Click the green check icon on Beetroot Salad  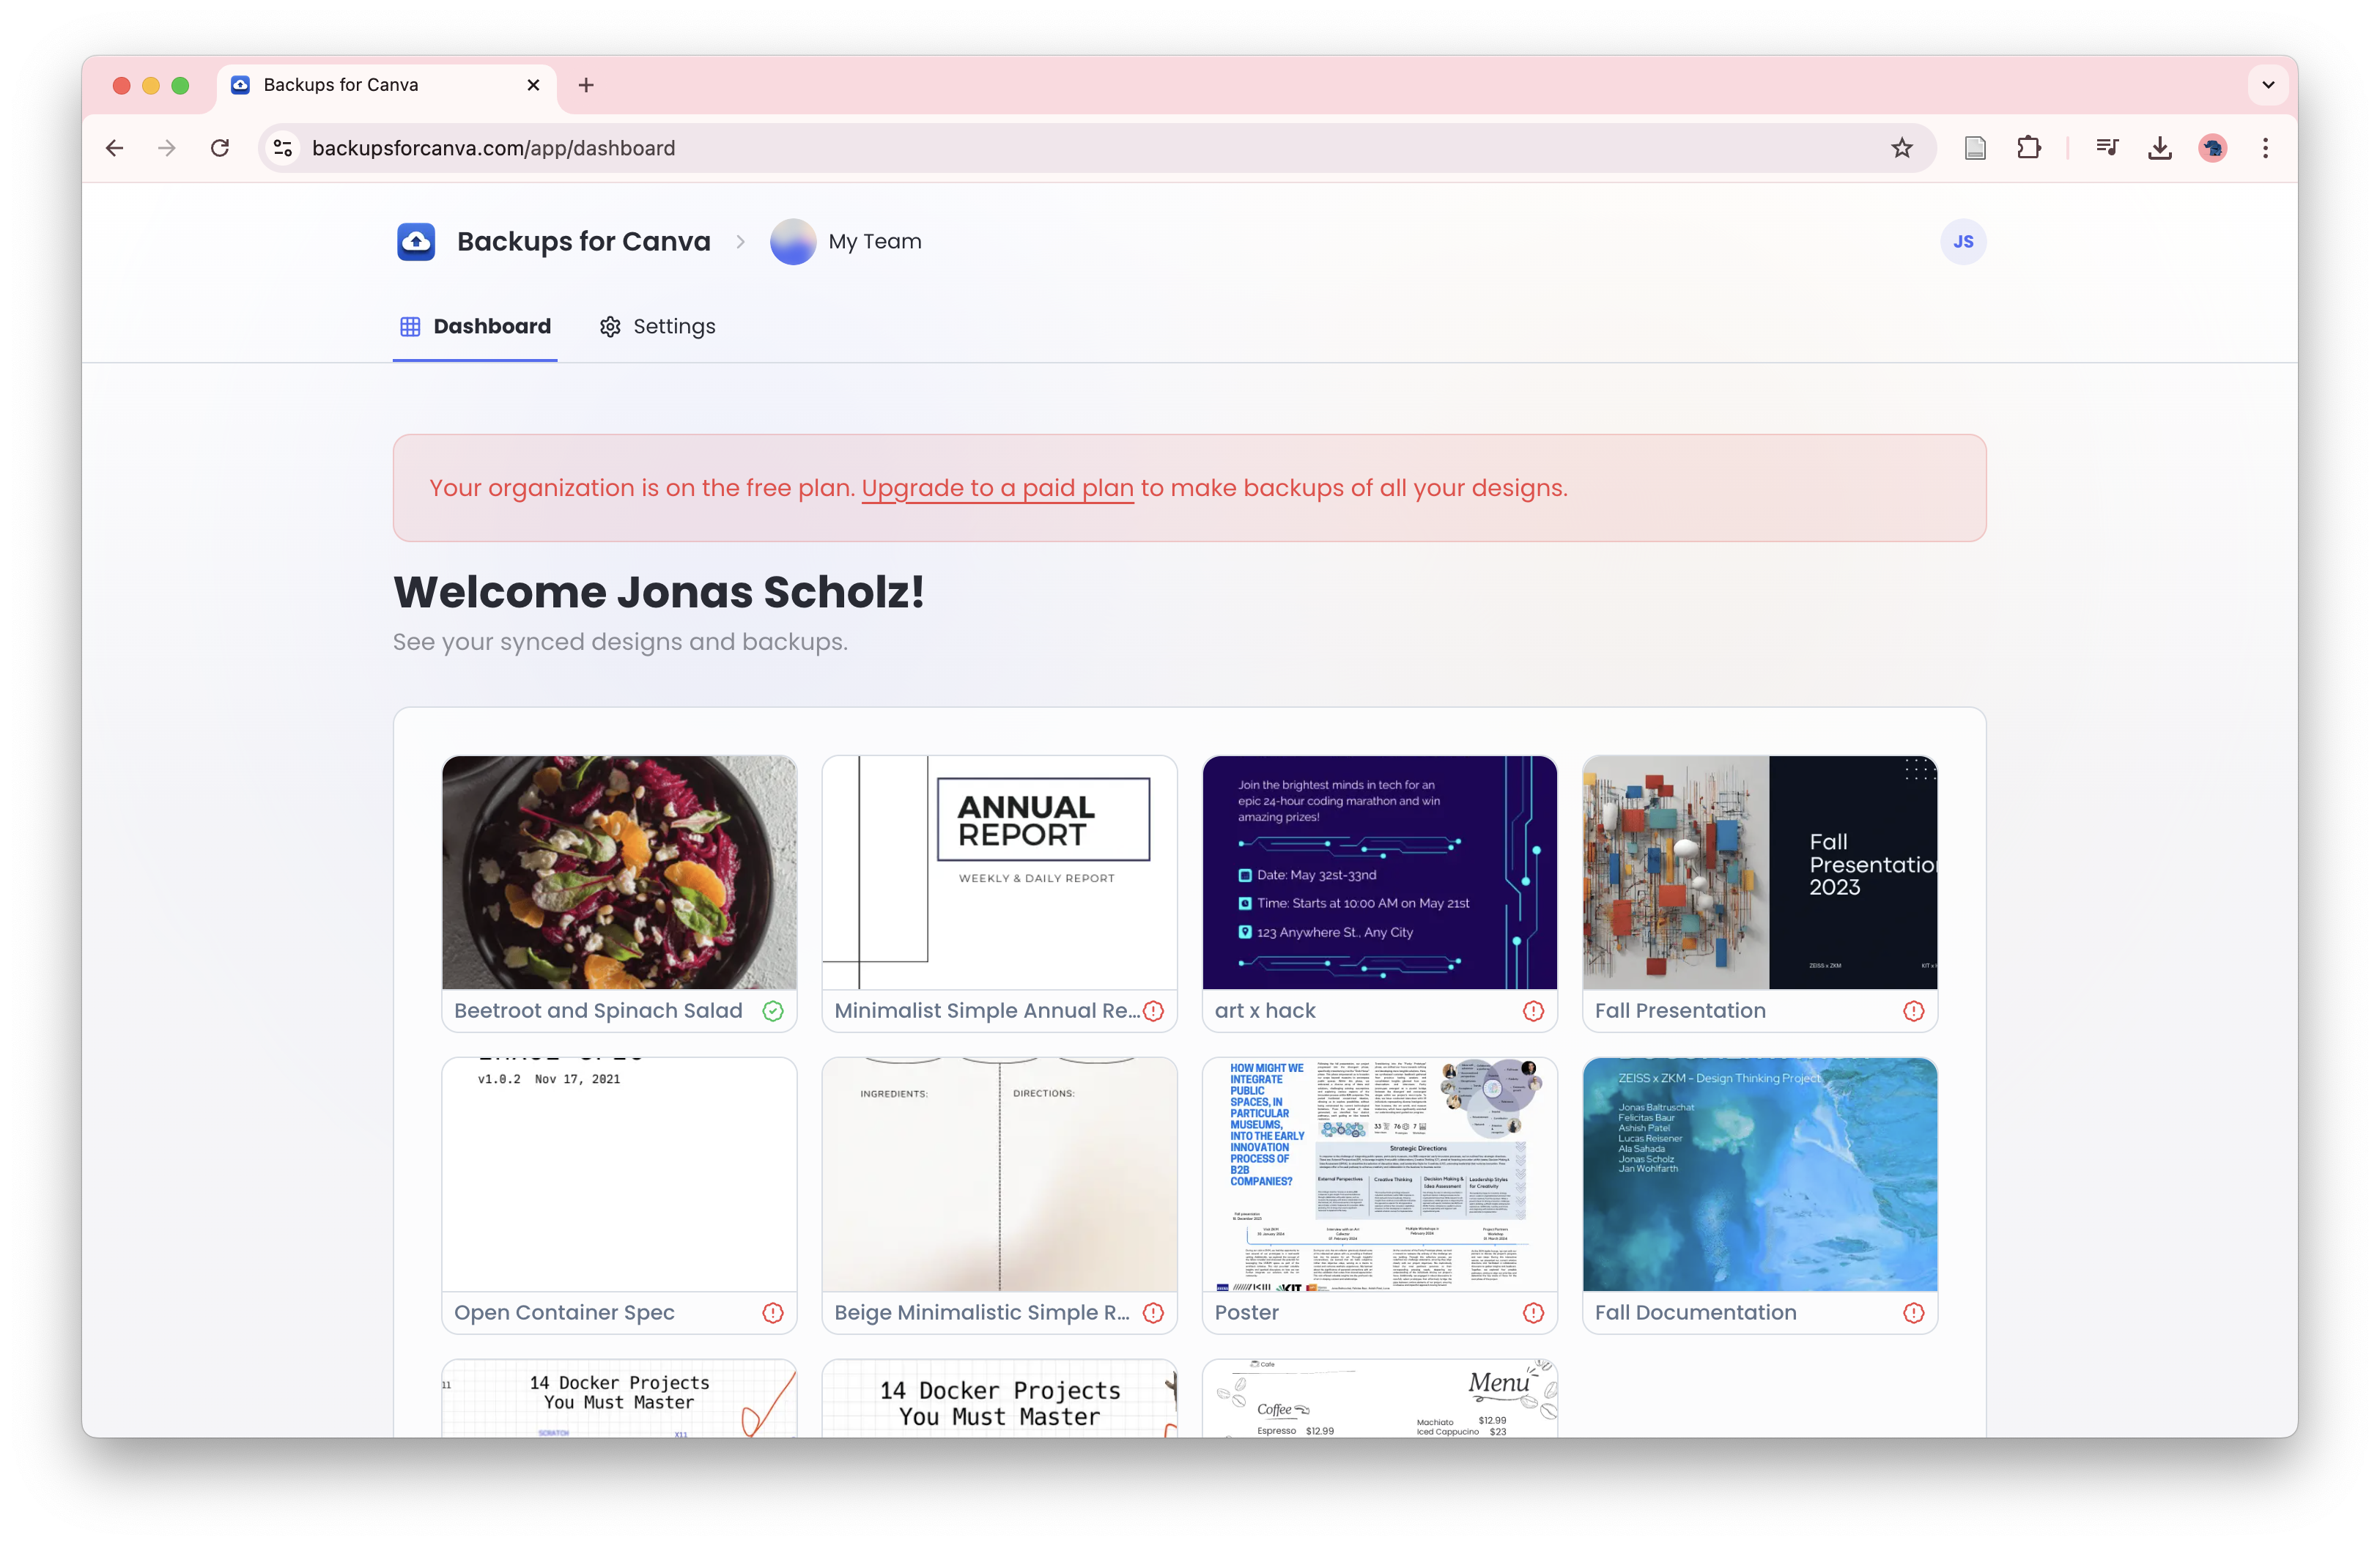click(x=773, y=1011)
